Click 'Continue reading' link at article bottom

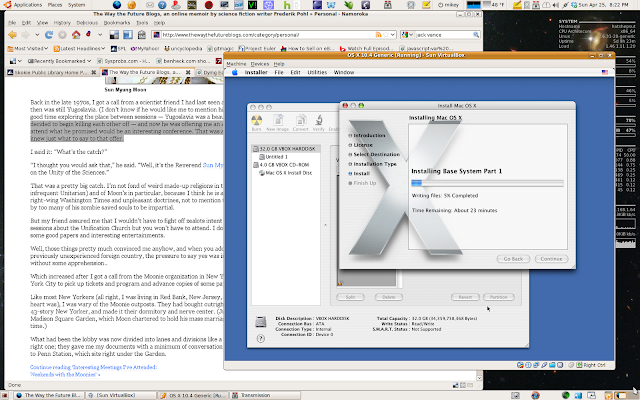click(x=93, y=371)
